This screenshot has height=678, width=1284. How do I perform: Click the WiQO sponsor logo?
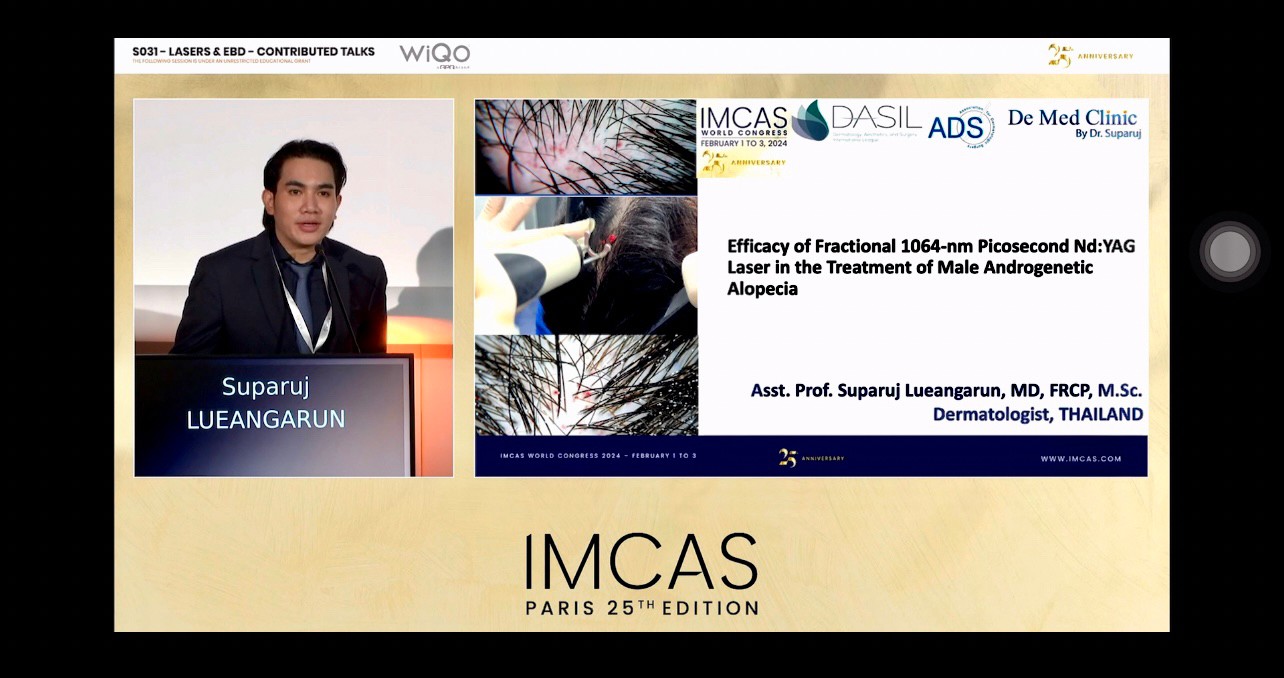[435, 55]
